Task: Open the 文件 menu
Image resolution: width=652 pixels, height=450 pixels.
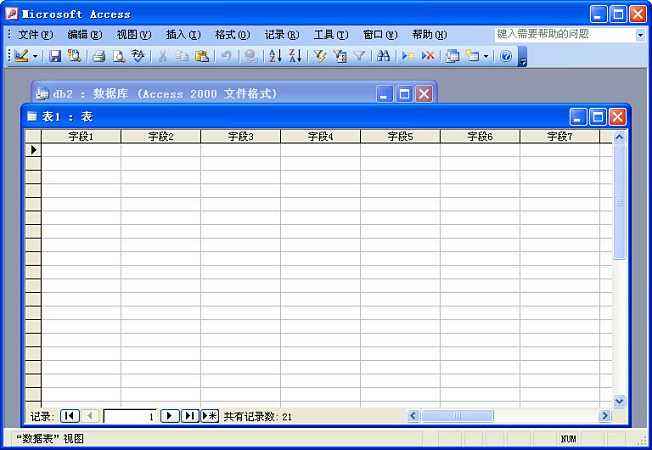Action: [35, 35]
